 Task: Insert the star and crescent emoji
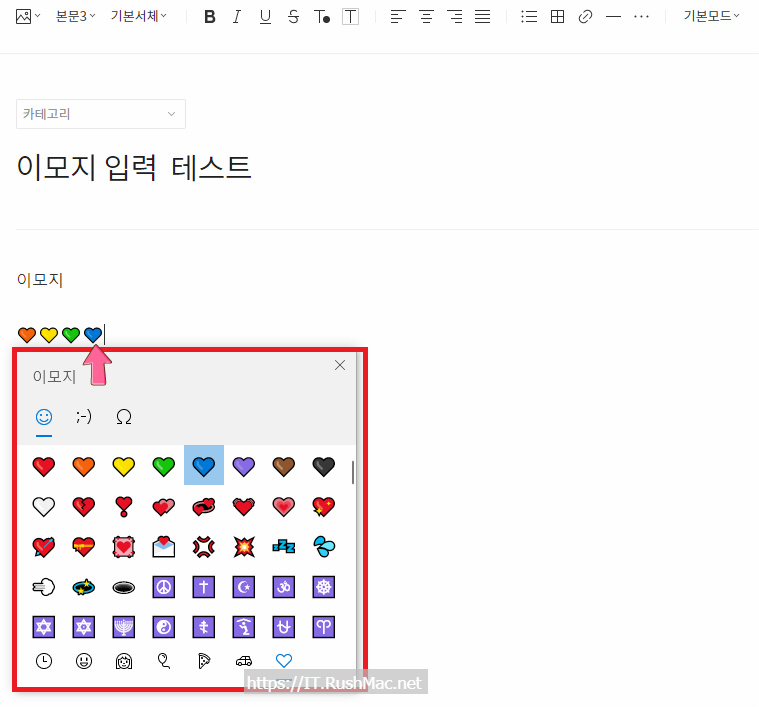(244, 587)
